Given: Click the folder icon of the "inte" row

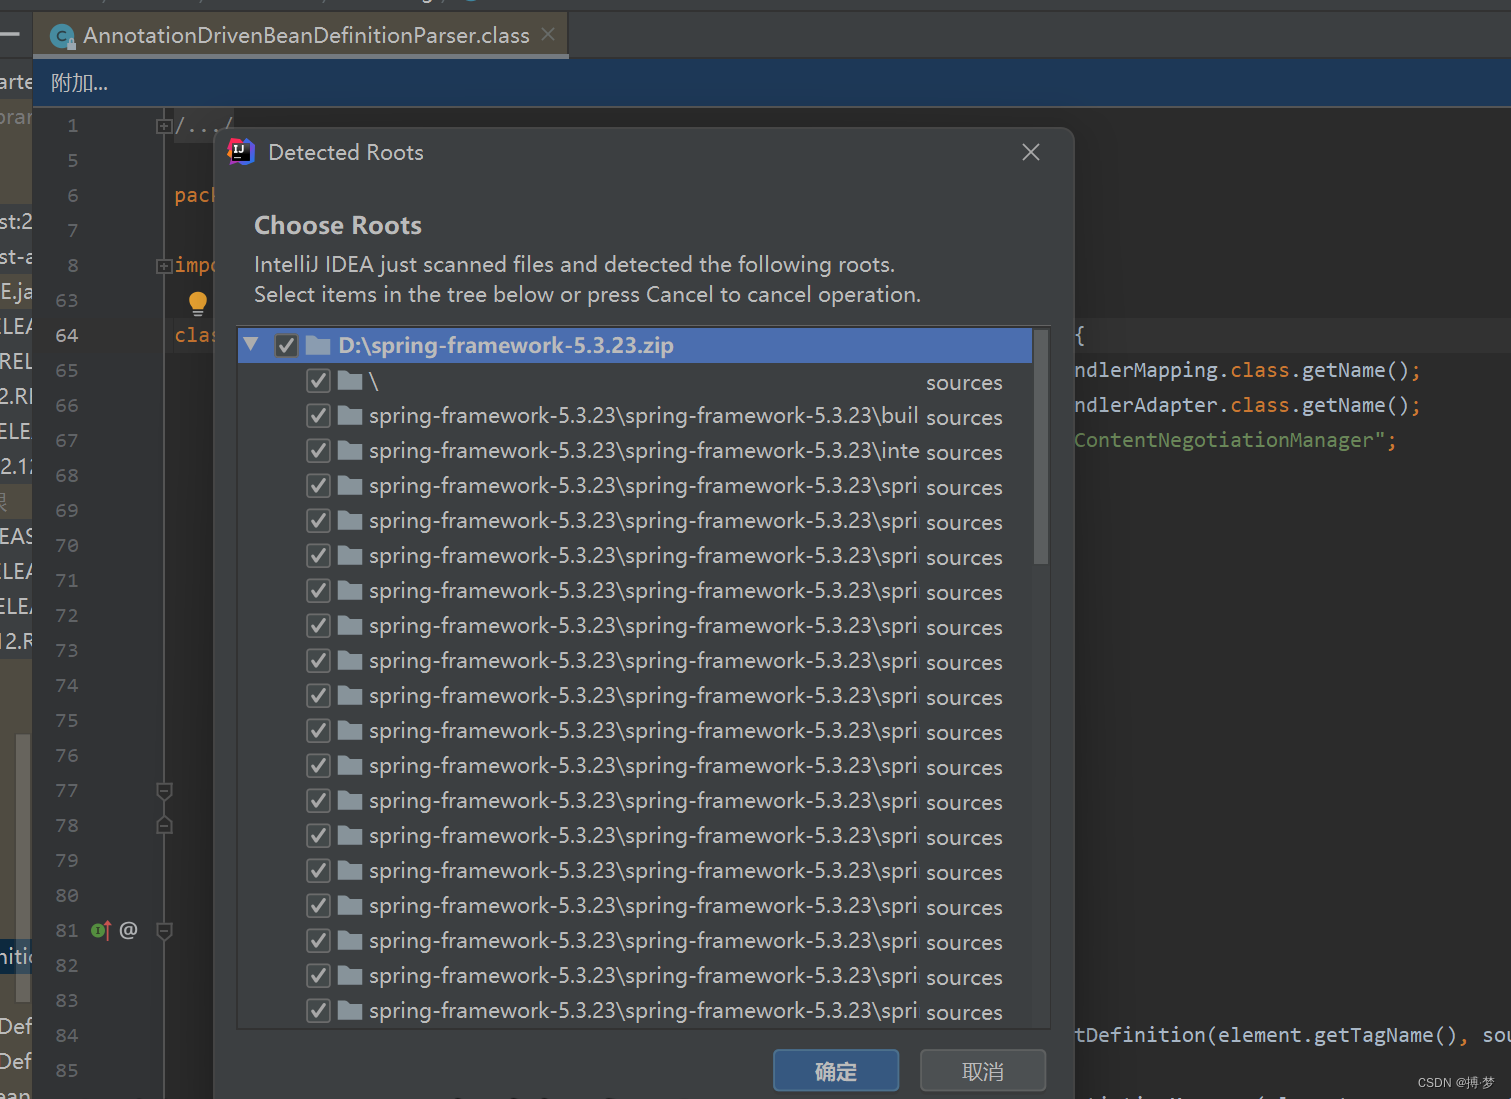Looking at the screenshot, I should 350,451.
